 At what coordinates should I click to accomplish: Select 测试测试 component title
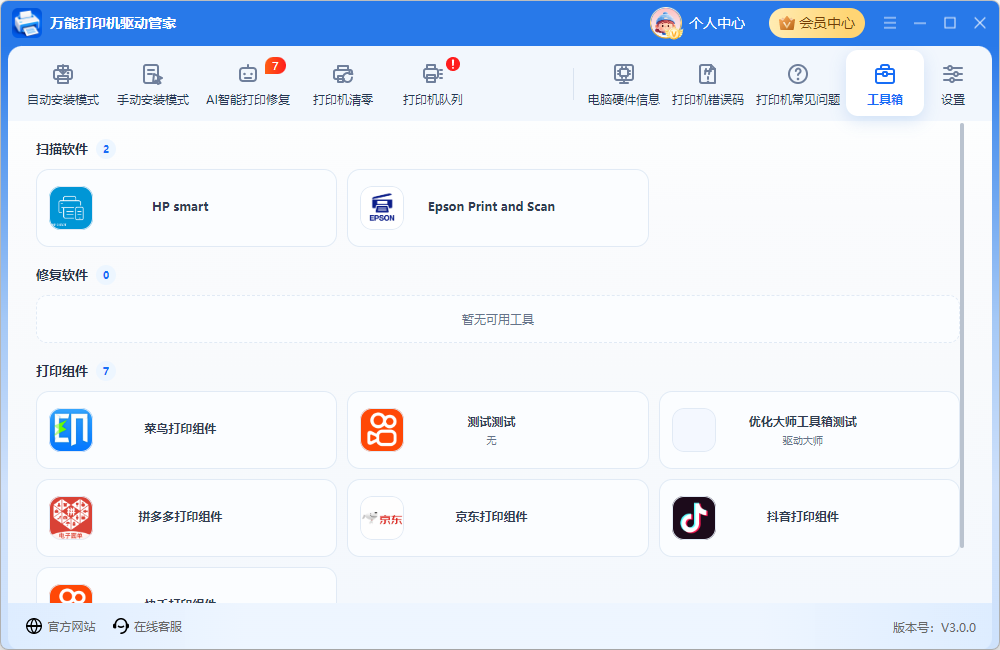pyautogui.click(x=491, y=422)
